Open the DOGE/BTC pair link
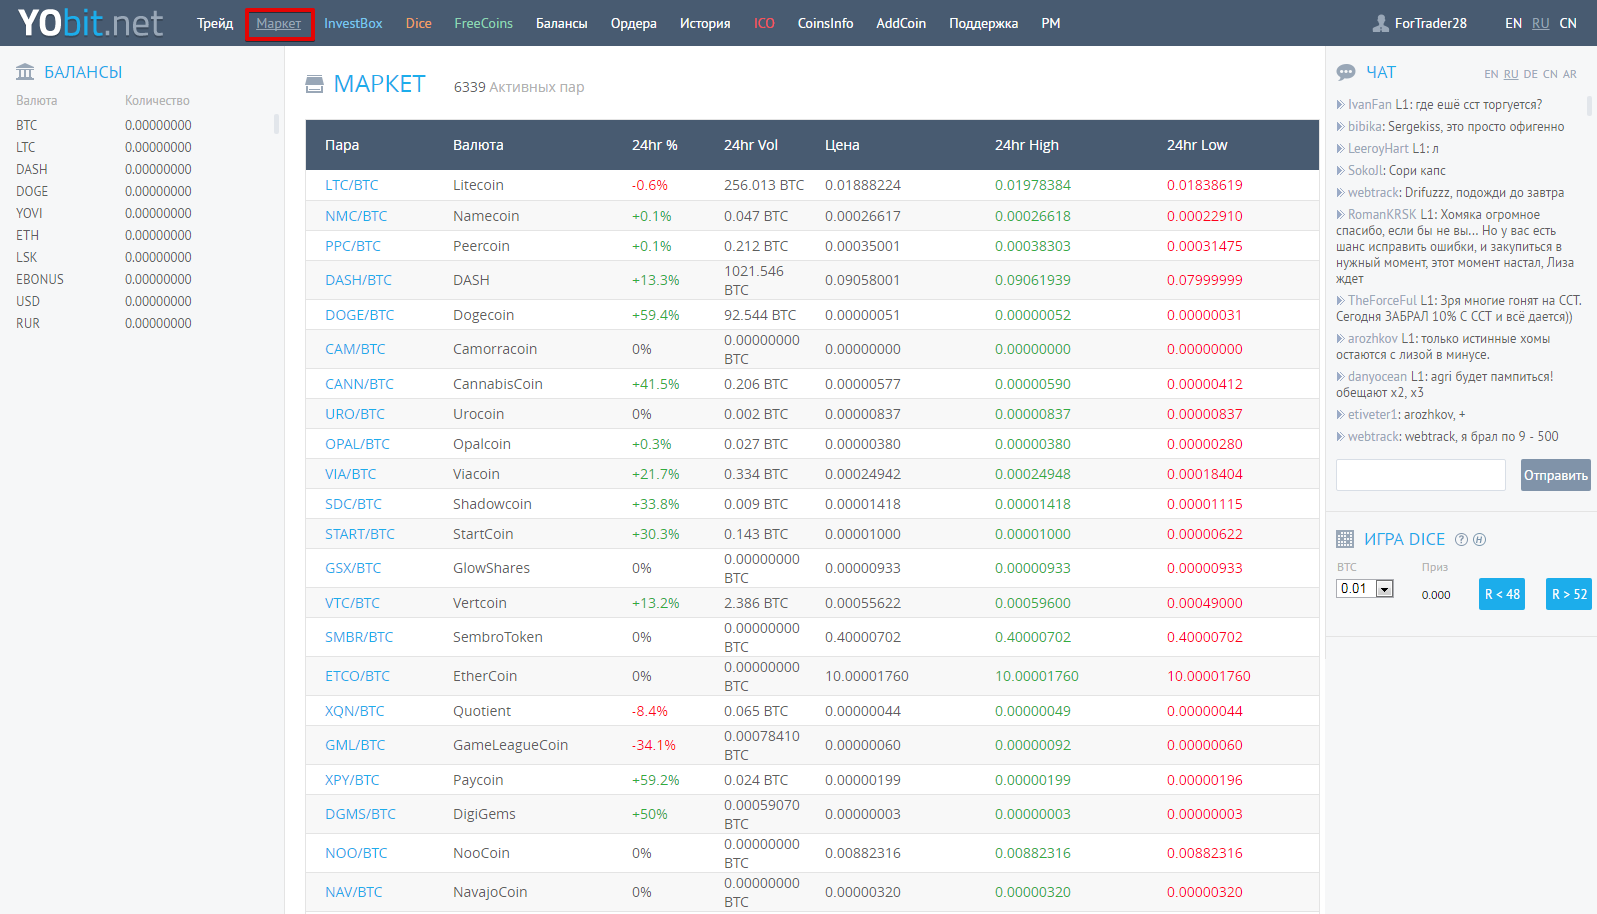Viewport: 1597px width, 914px height. [x=360, y=315]
